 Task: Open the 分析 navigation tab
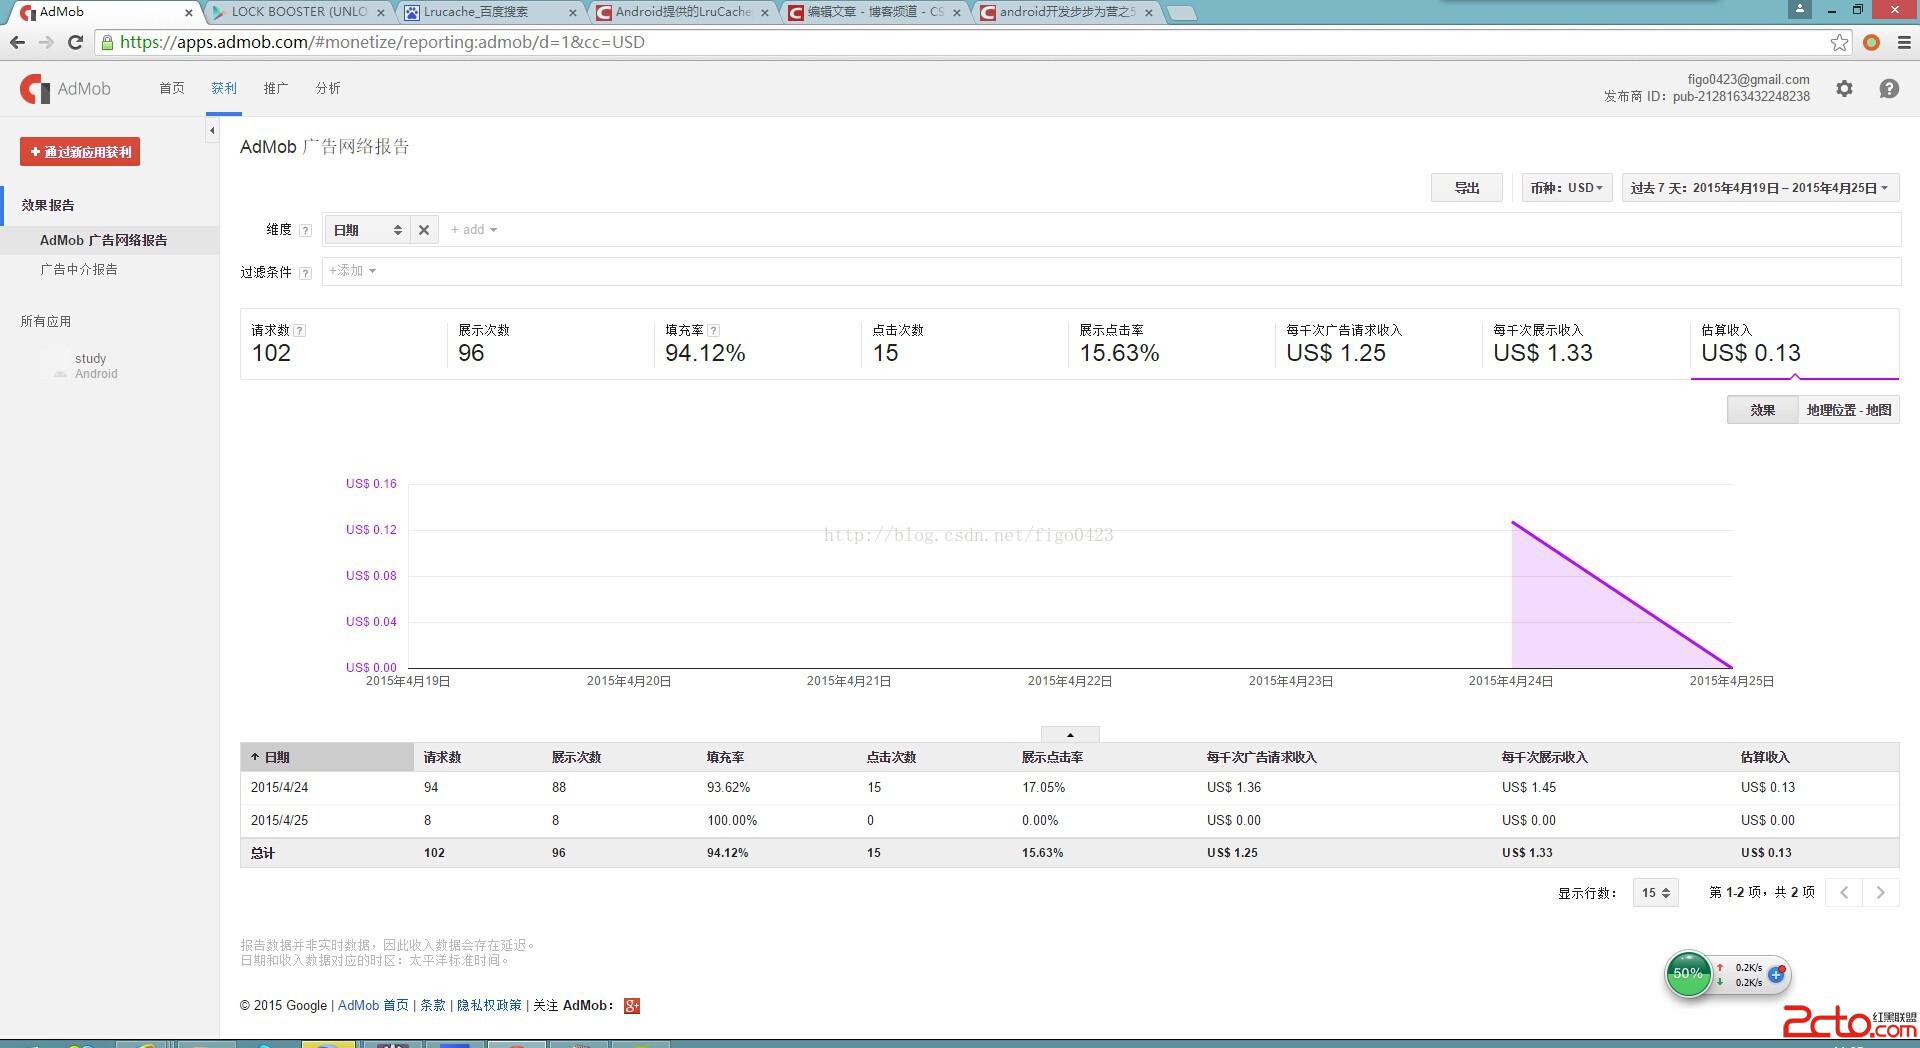coord(328,88)
